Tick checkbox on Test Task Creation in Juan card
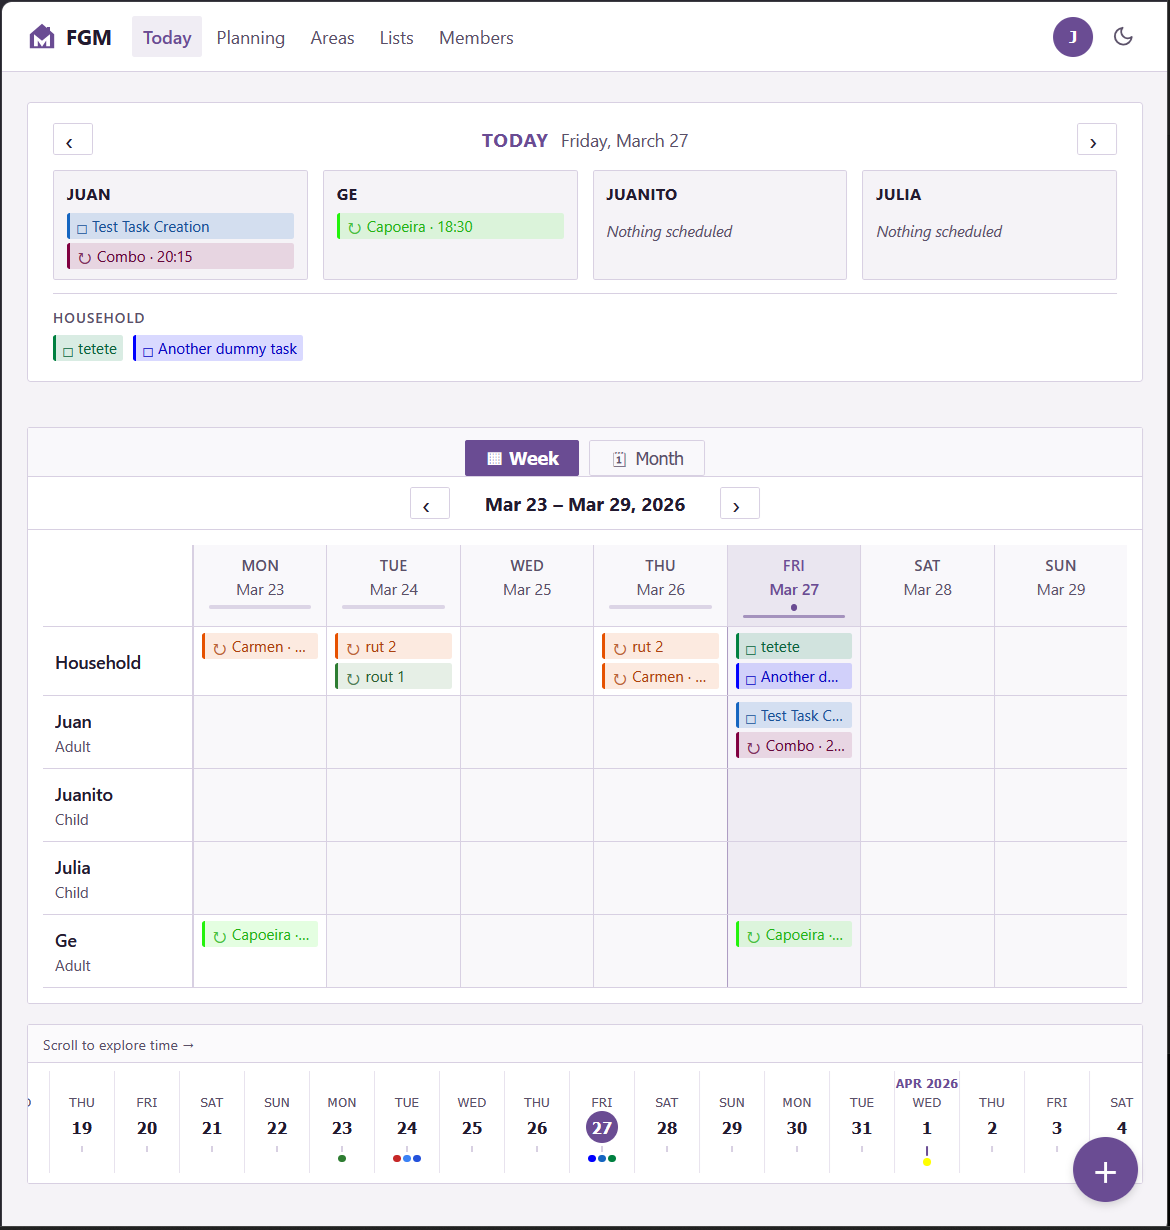Image resolution: width=1170 pixels, height=1230 pixels. tap(82, 228)
